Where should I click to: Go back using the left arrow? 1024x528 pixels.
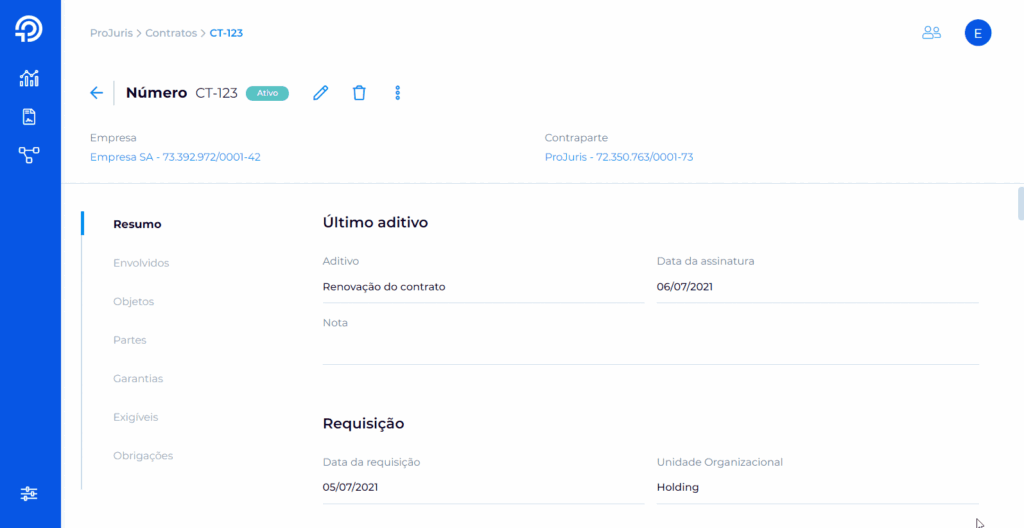(96, 93)
